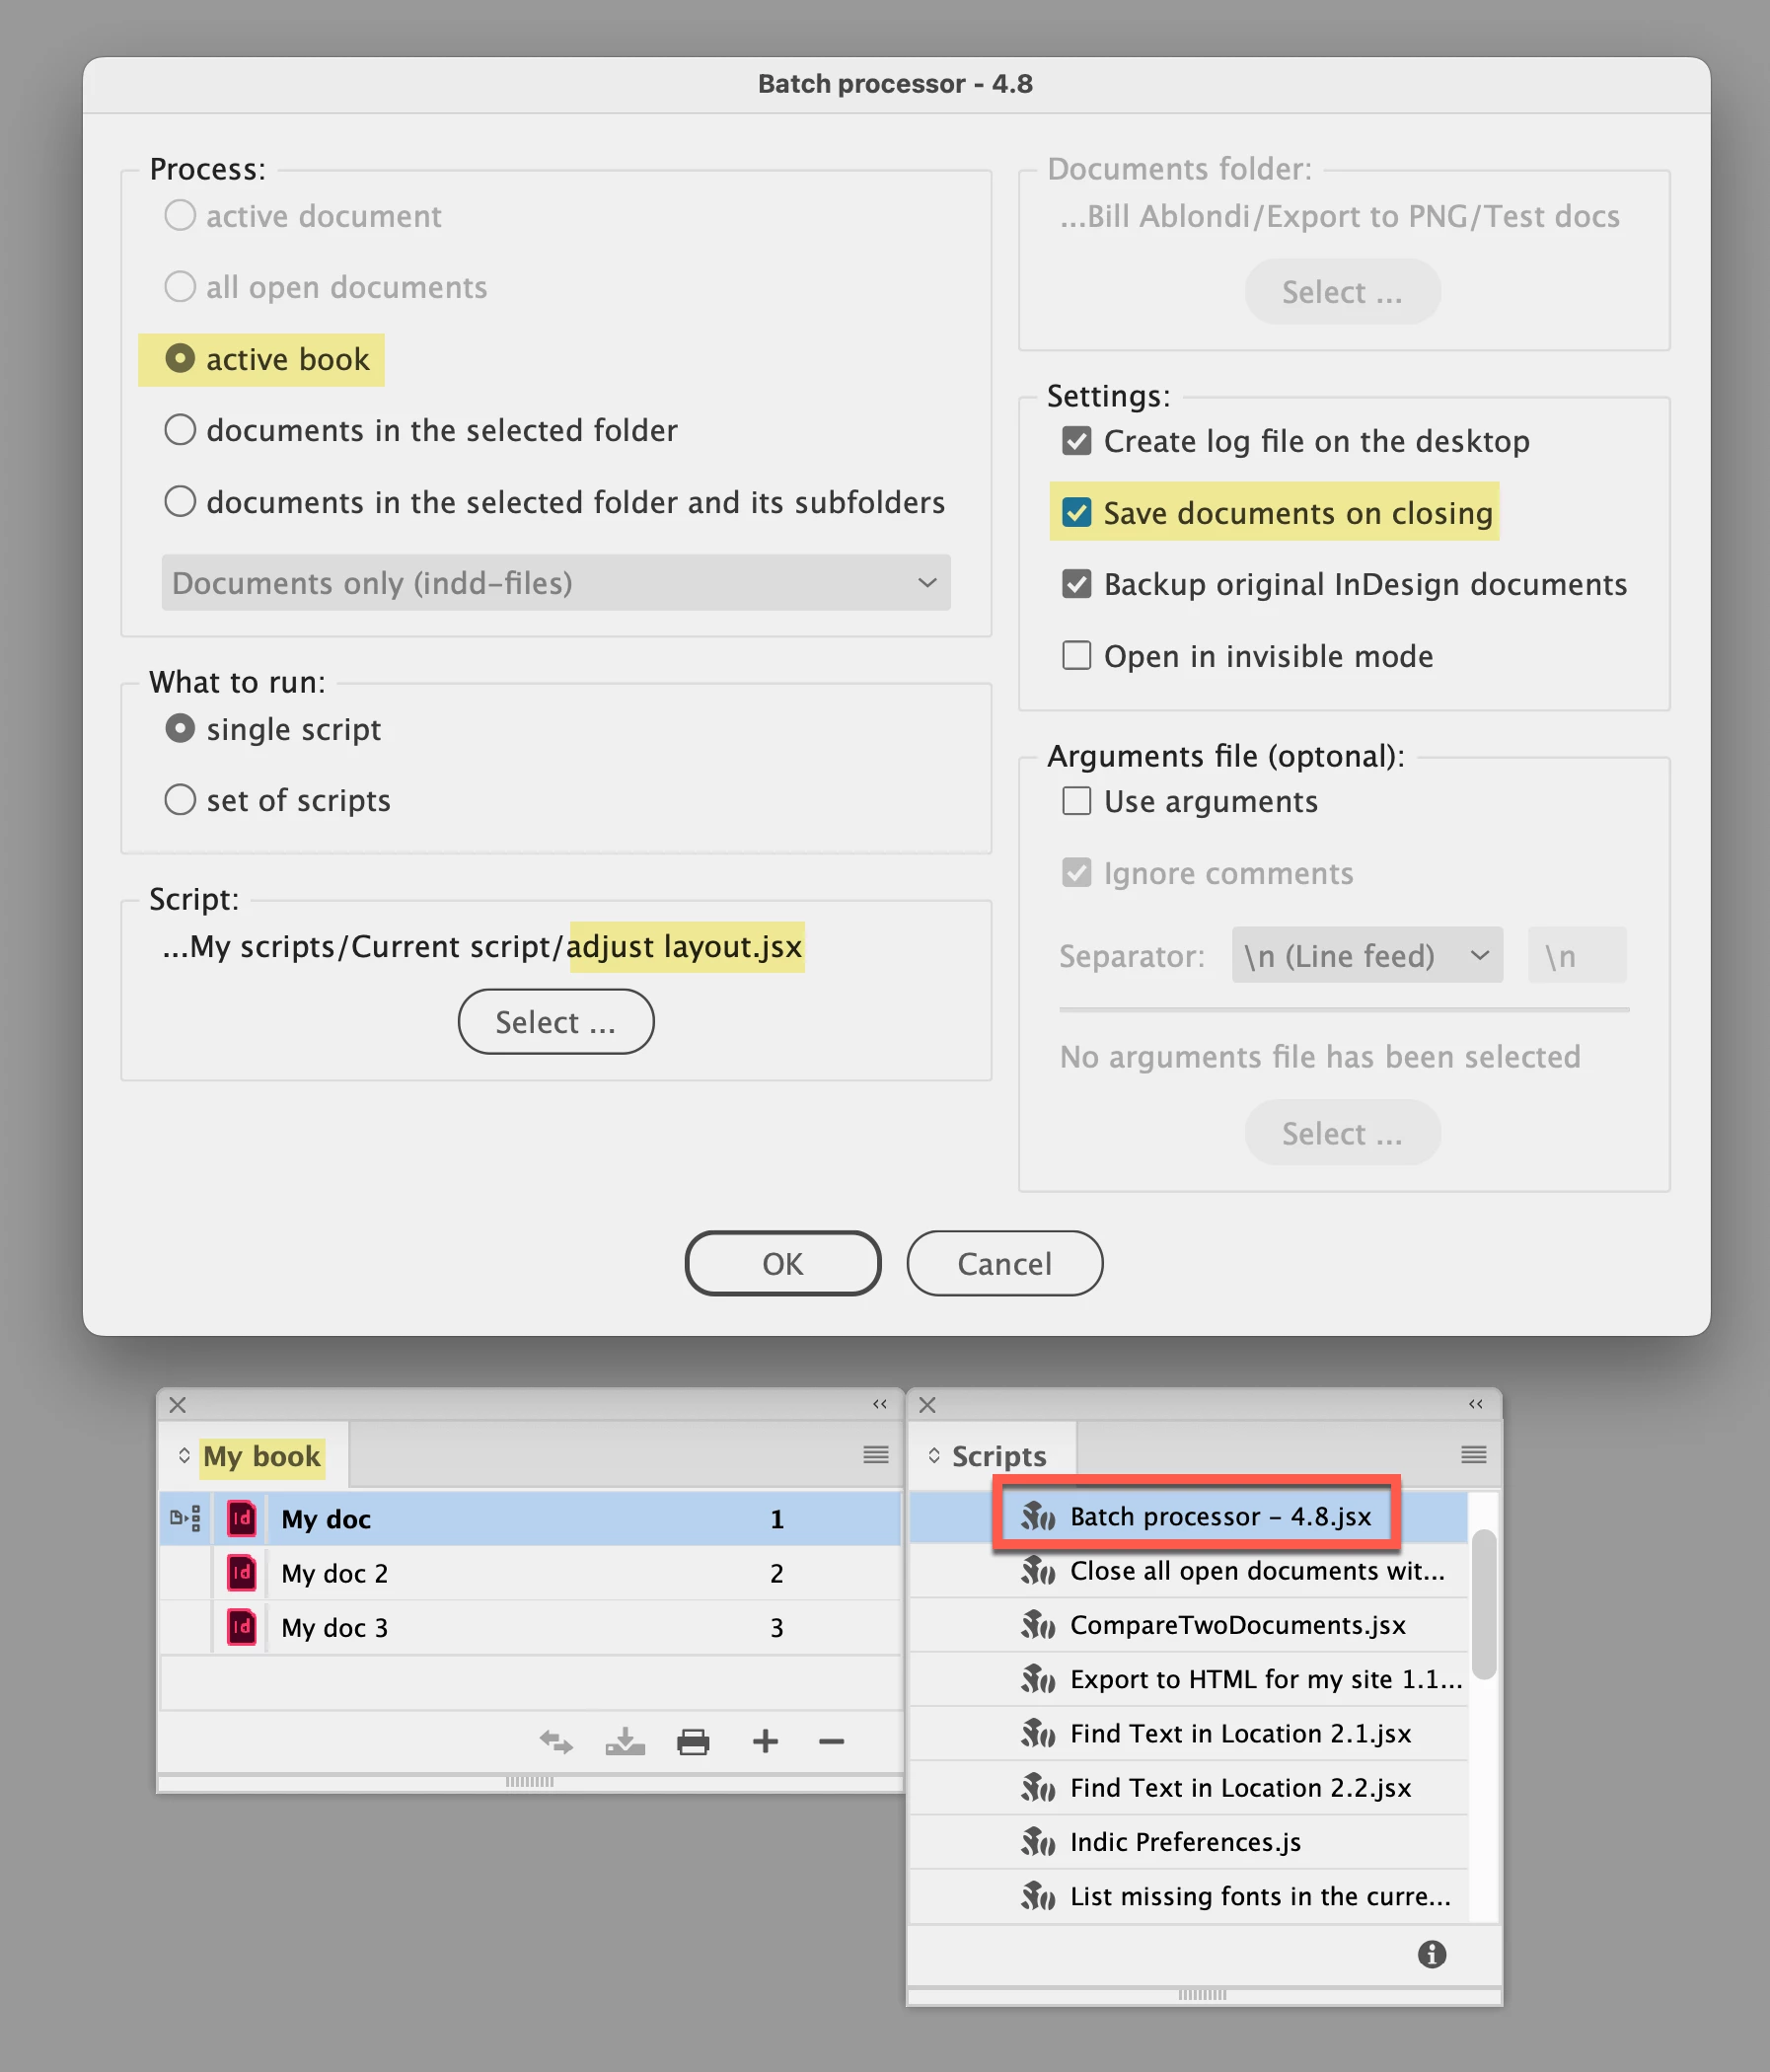Click the save book icon
Screen dimensions: 1770x2072
pyautogui.click(x=625, y=1742)
